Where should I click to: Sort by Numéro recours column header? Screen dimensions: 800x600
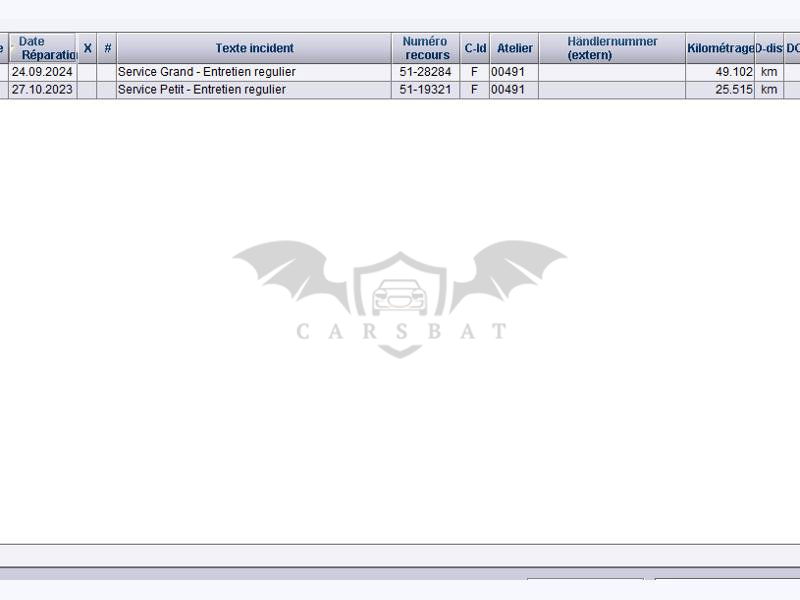point(426,48)
